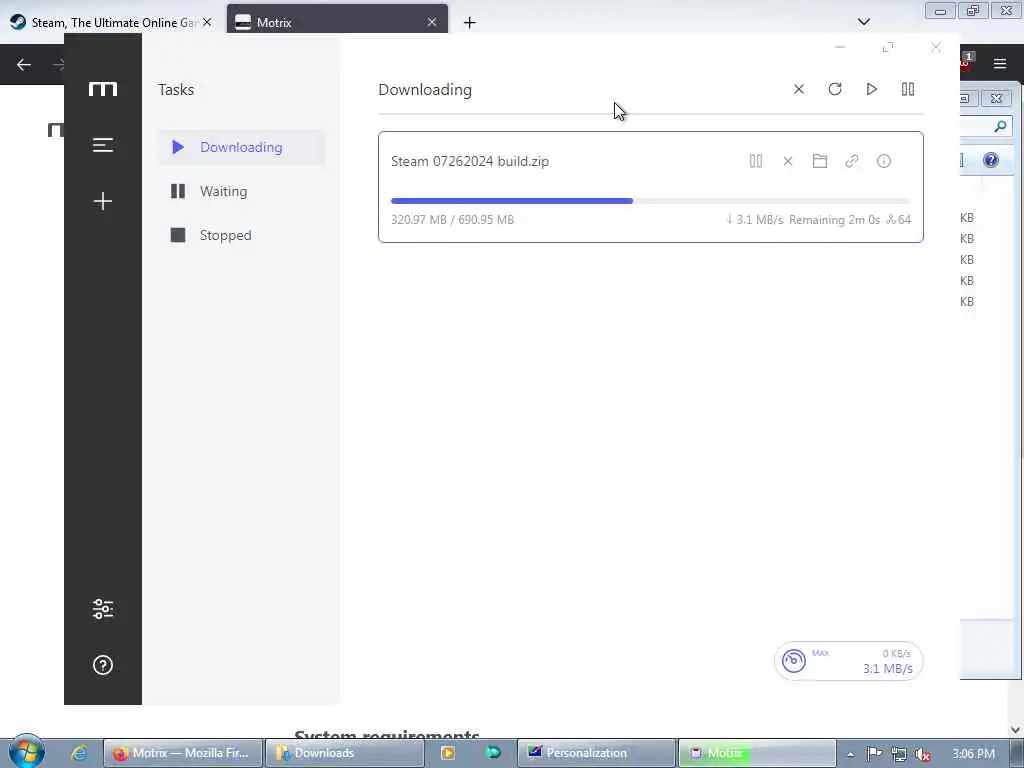Launch Internet Explorer from taskbar
This screenshot has width=1024, height=768.
pos(78,753)
